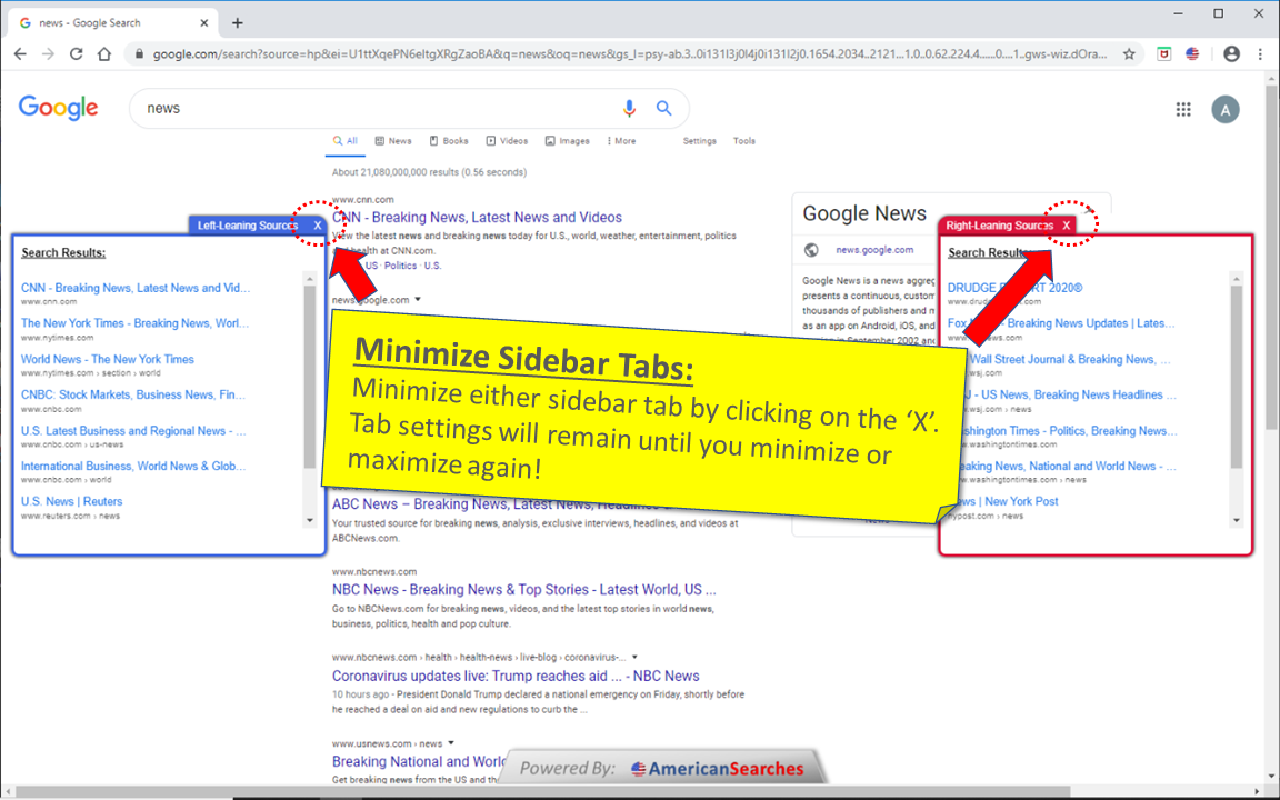Expand the arrow beside nbcnews.com health result
1280x800 pixels.
(x=635, y=657)
